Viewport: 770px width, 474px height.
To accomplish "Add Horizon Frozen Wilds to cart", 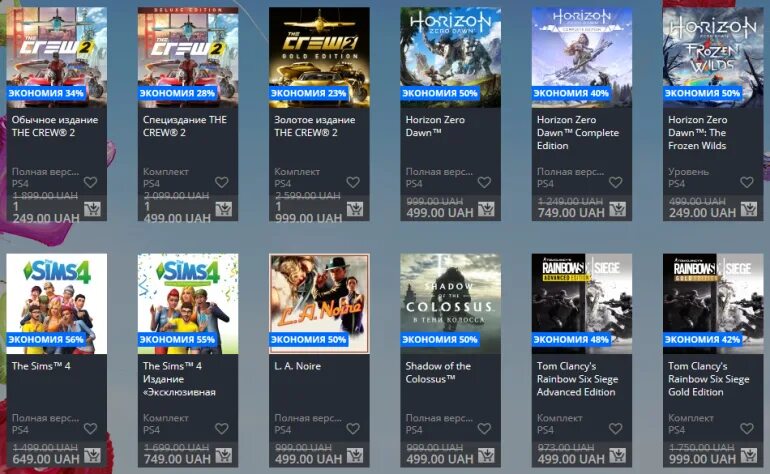I will click(749, 210).
